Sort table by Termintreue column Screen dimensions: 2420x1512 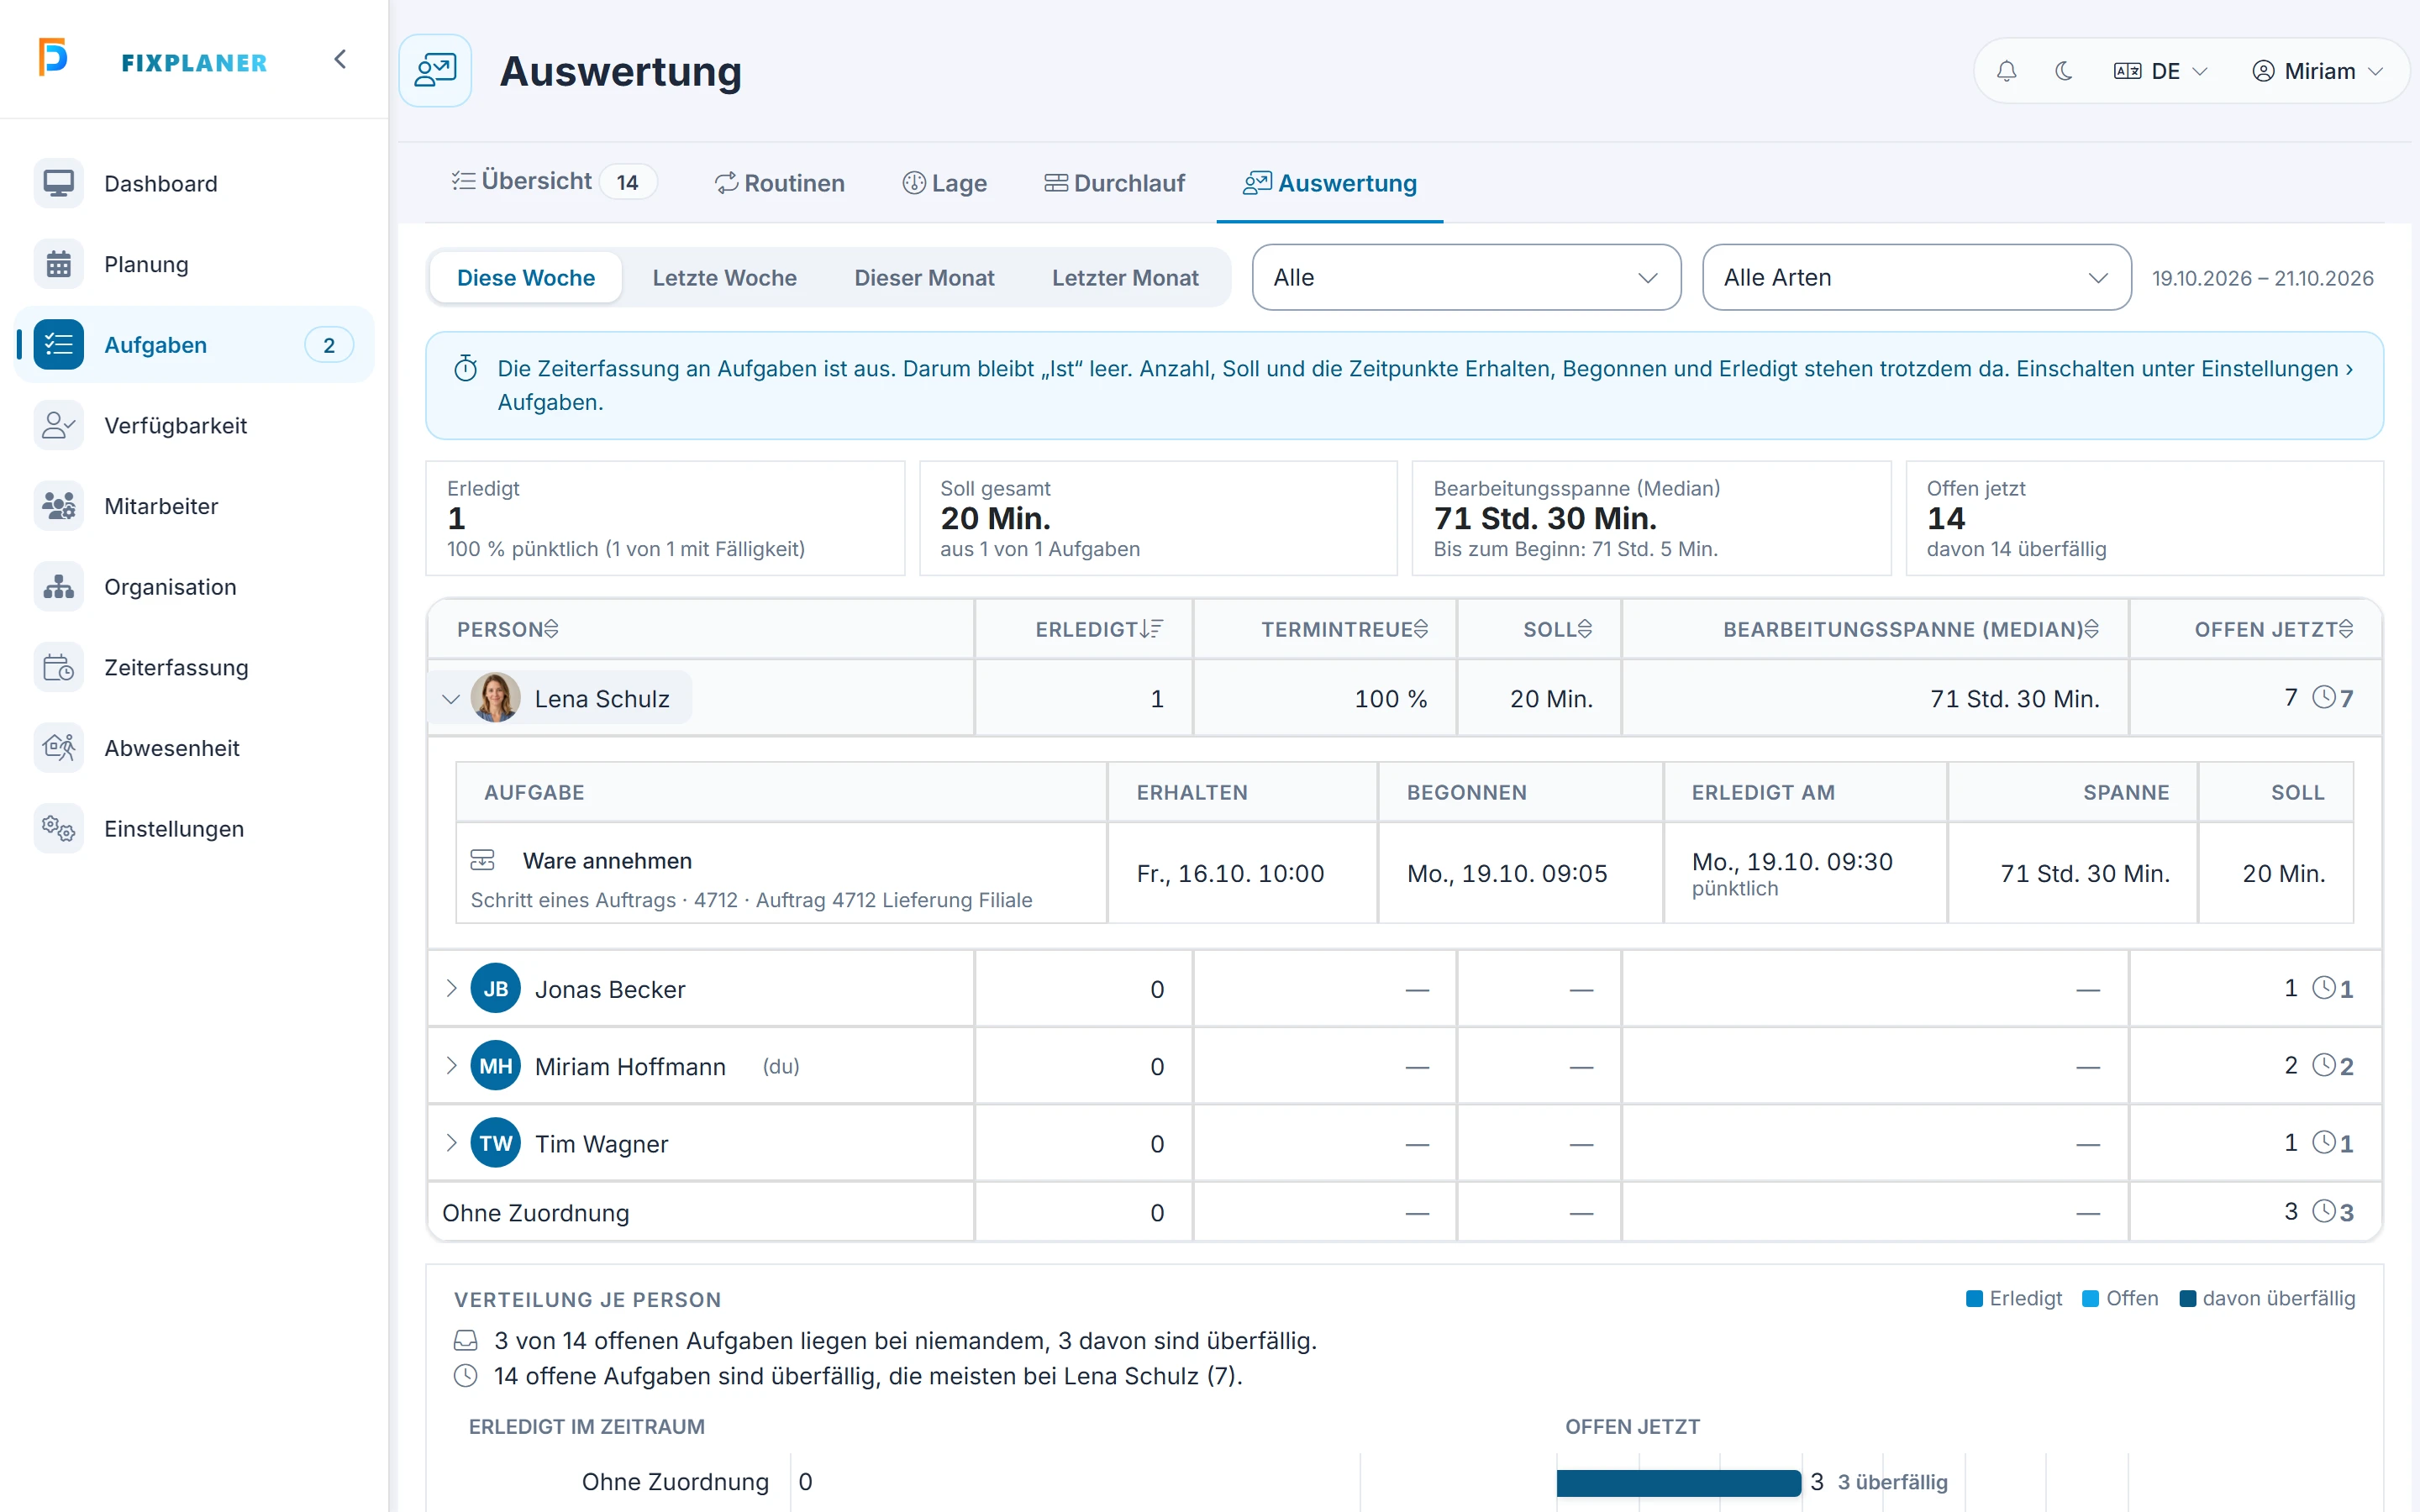point(1344,629)
